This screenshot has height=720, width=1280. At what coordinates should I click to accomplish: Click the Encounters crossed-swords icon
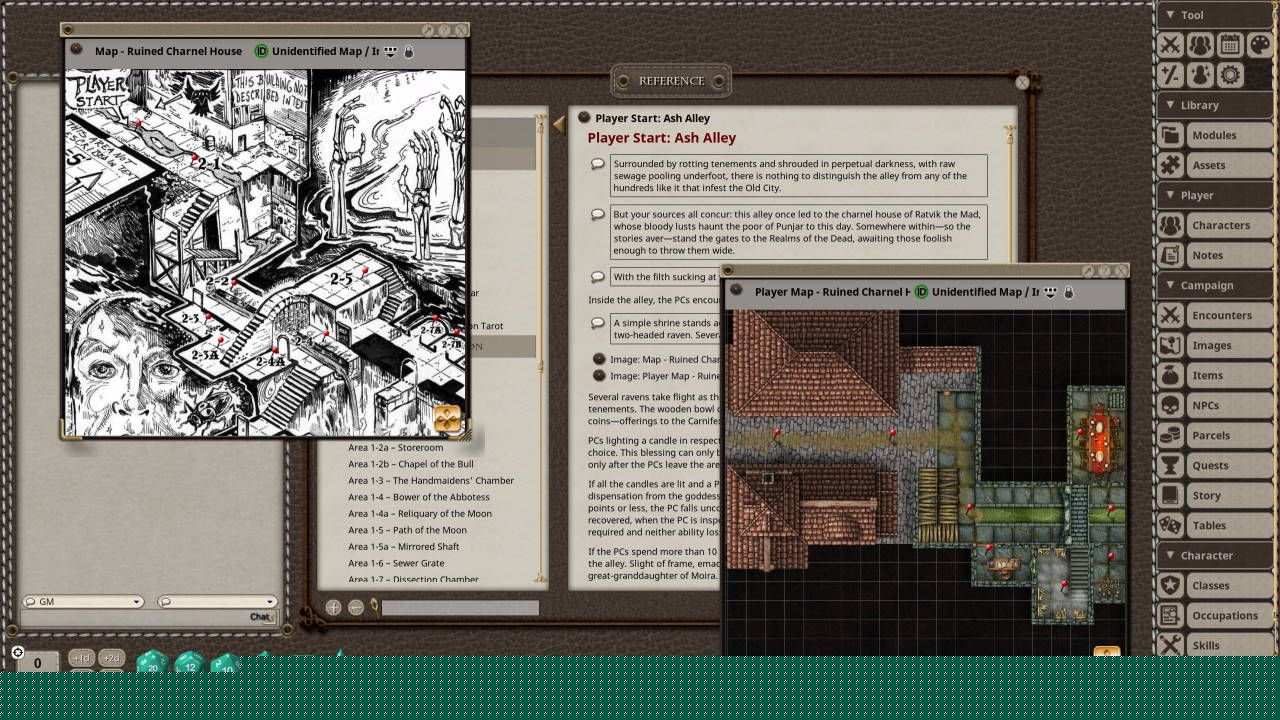click(1170, 315)
